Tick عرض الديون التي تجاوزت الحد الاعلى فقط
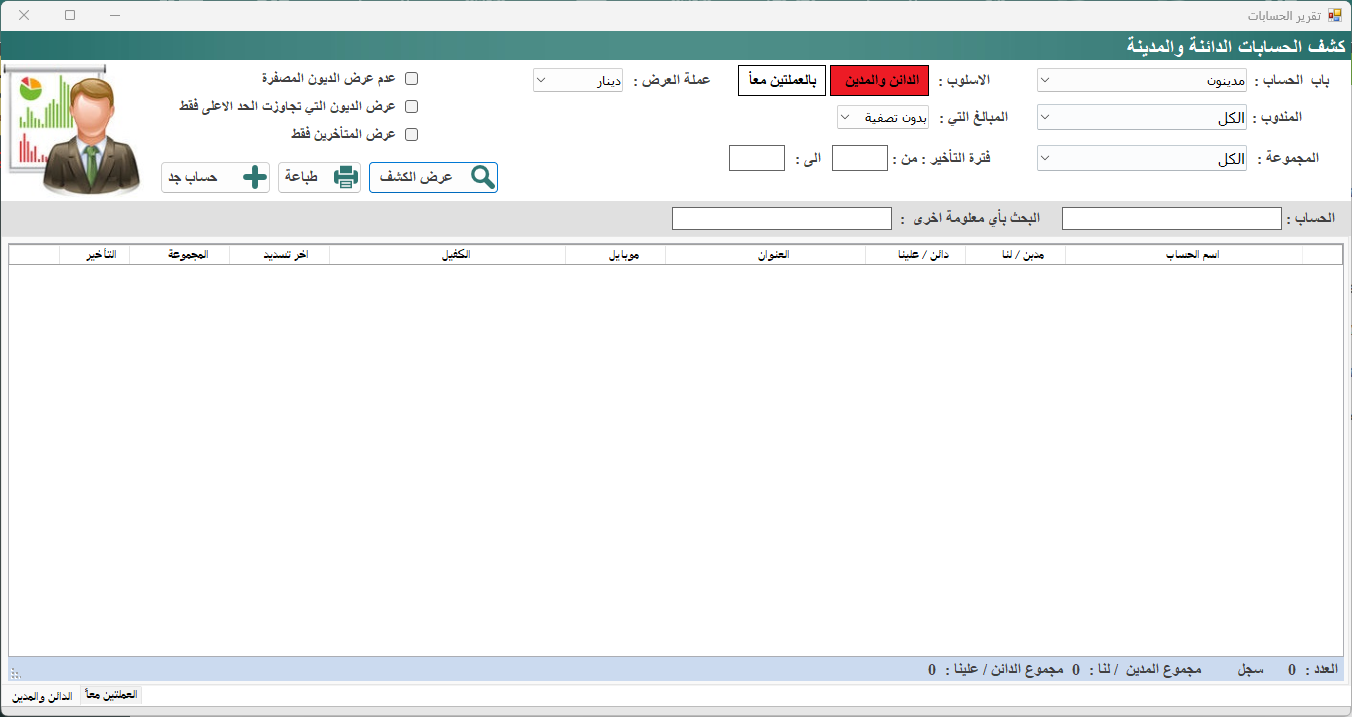 pos(411,106)
